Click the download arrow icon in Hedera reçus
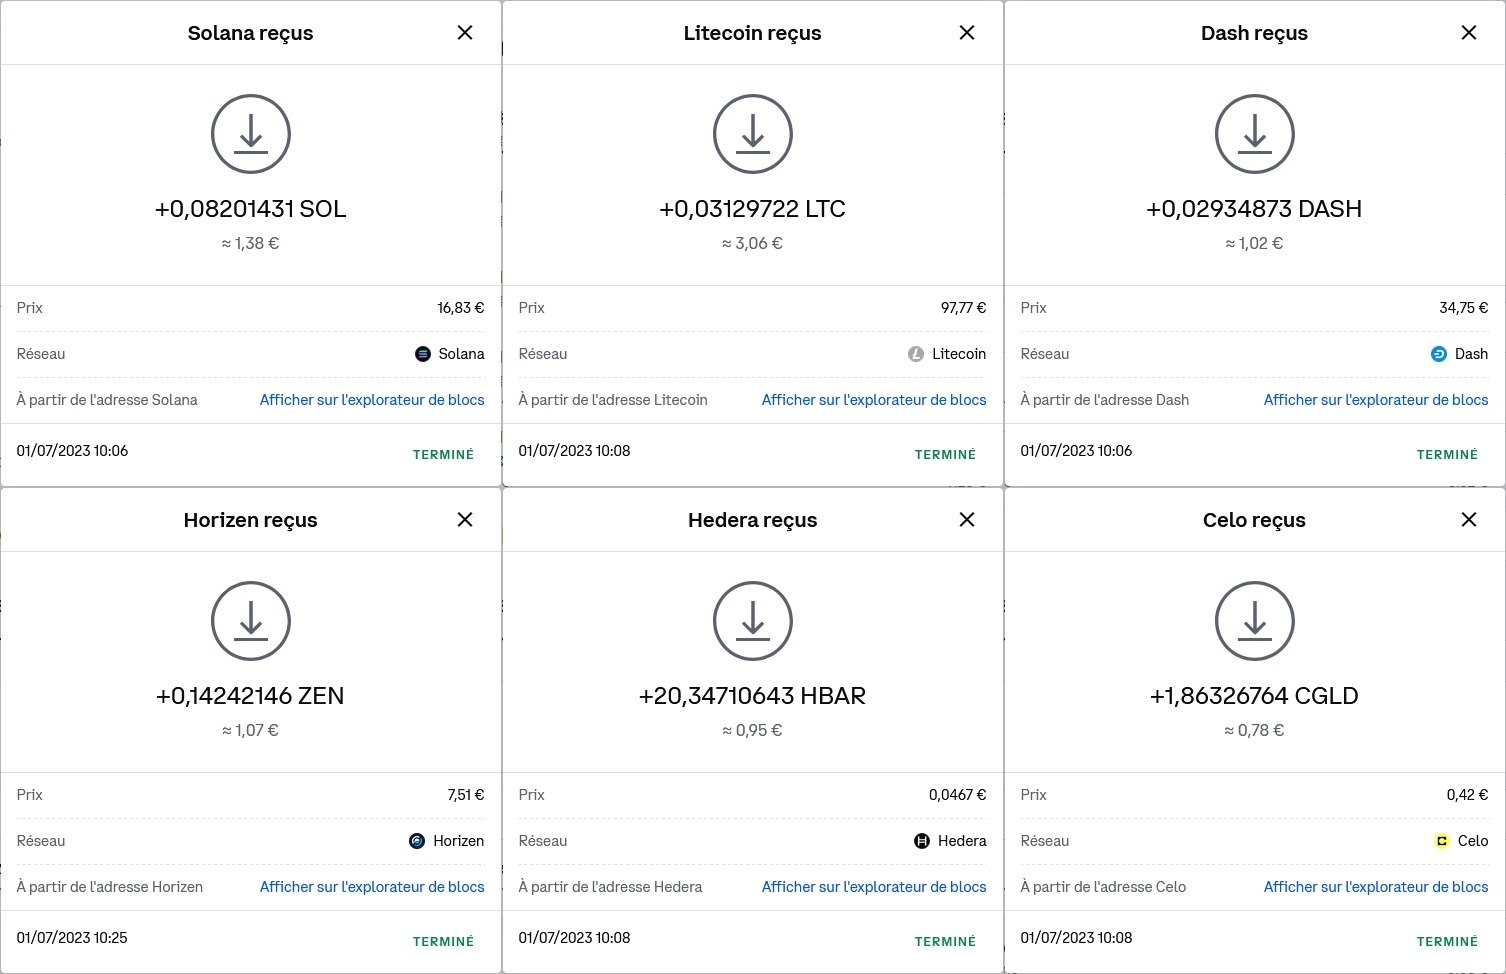Image resolution: width=1506 pixels, height=974 pixels. (753, 621)
